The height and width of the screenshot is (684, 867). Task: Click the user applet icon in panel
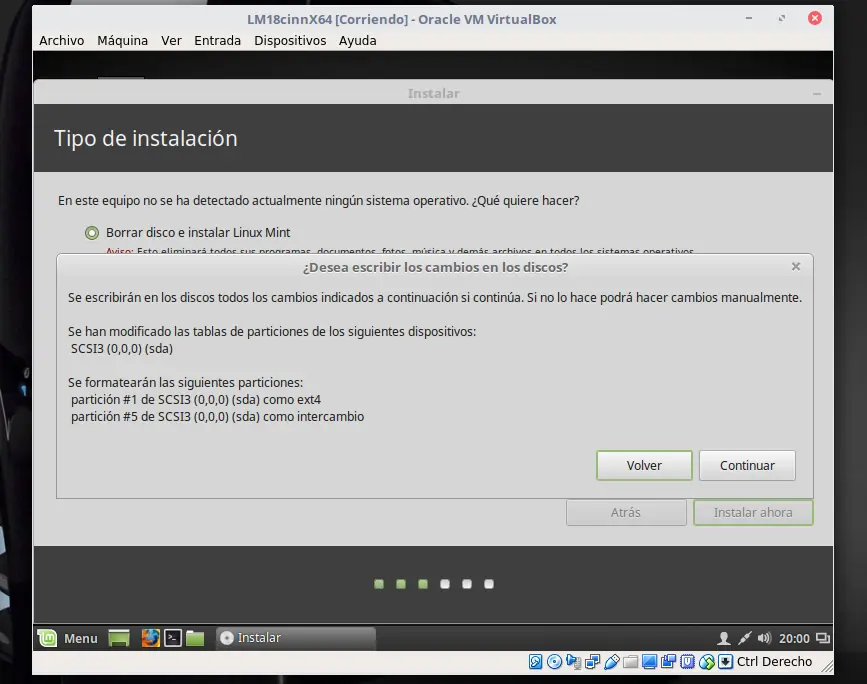point(723,639)
